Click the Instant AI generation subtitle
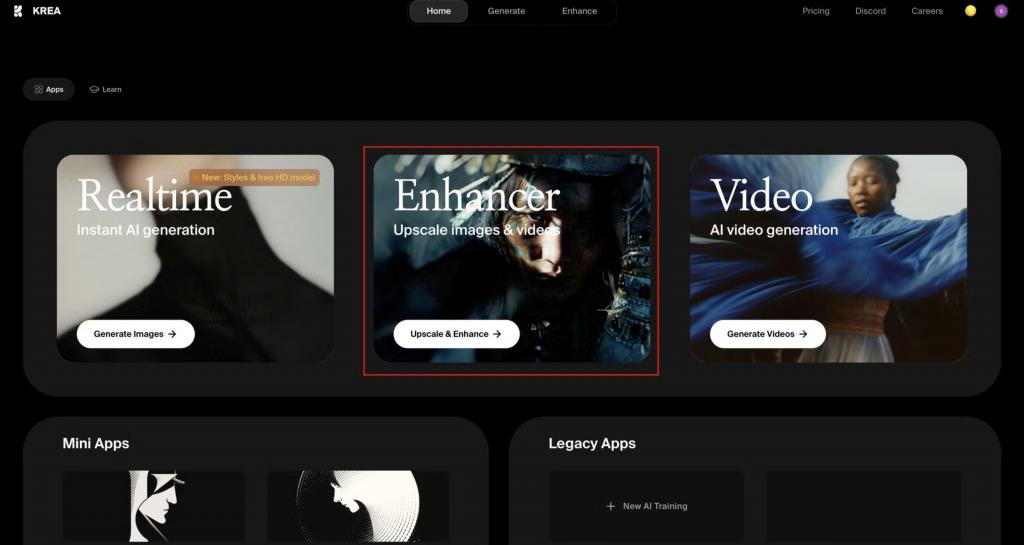Screen dimensions: 1024x545 click(x=146, y=230)
